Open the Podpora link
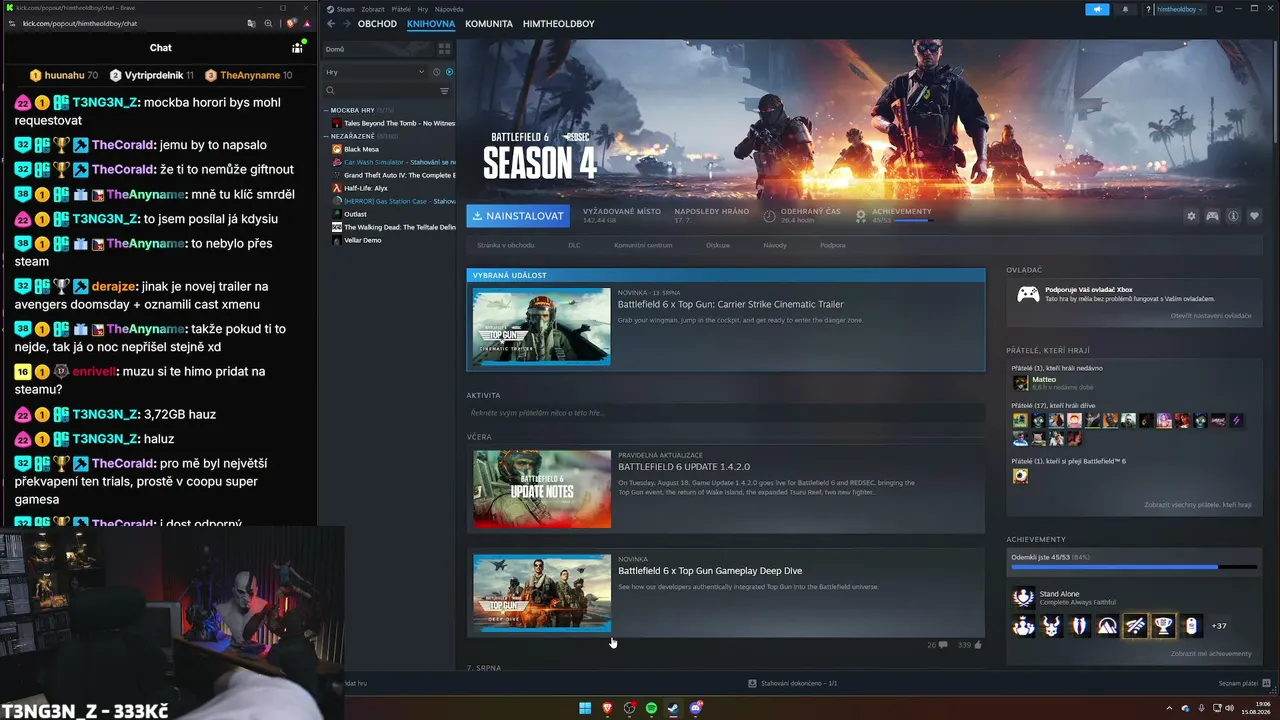This screenshot has width=1280, height=720. point(833,245)
